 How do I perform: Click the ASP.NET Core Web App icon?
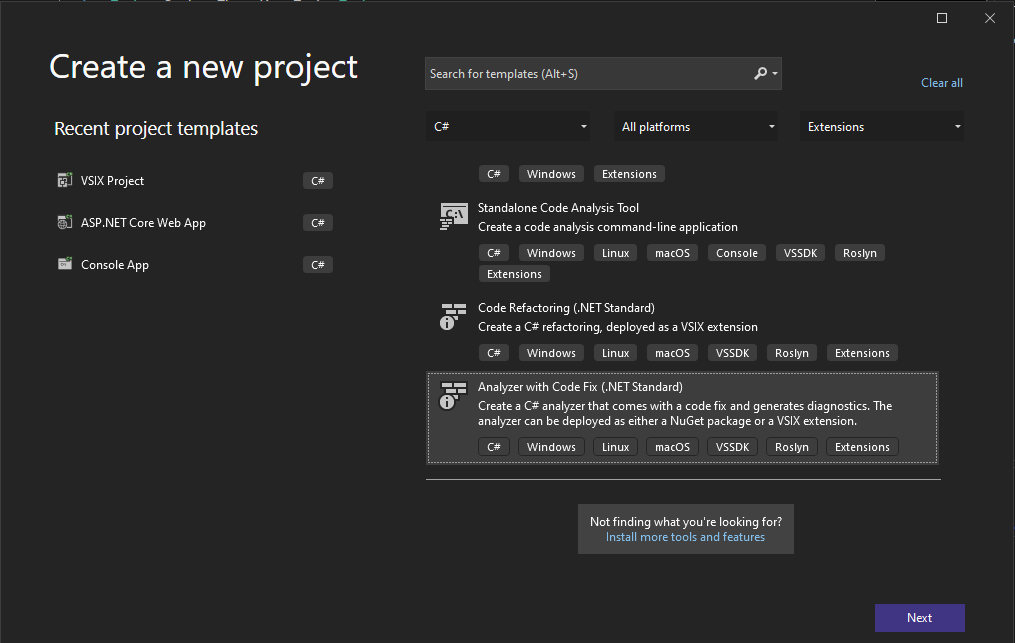[x=65, y=222]
